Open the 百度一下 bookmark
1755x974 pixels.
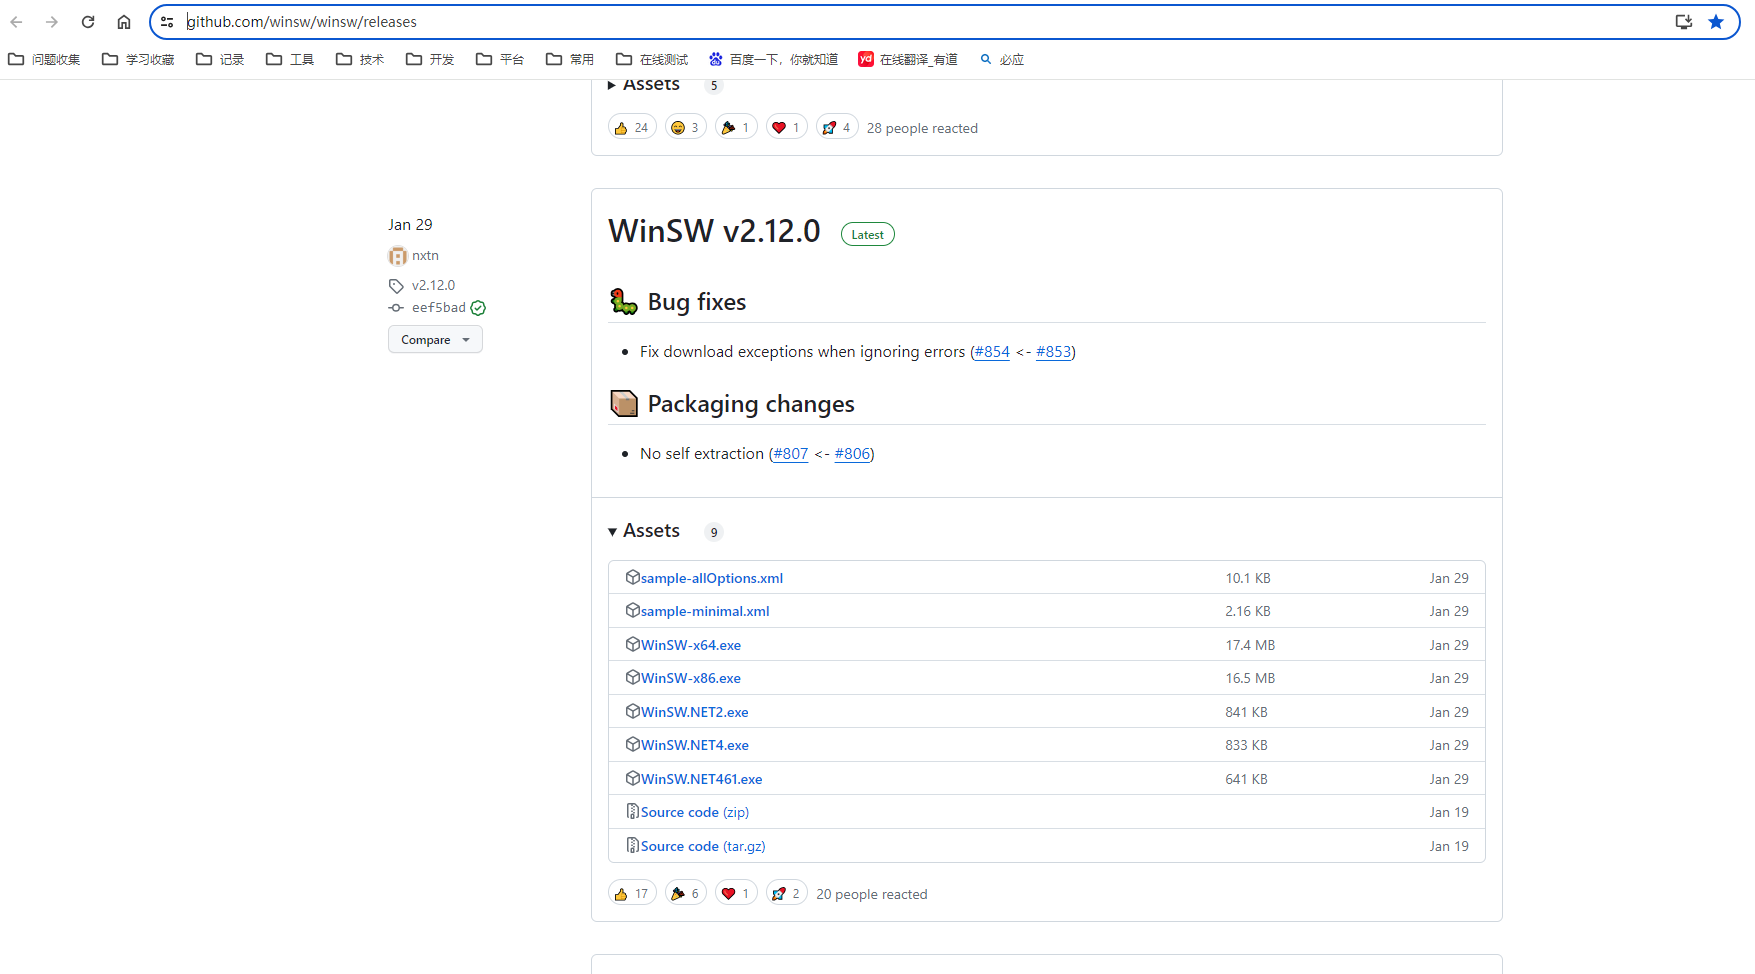click(x=773, y=60)
